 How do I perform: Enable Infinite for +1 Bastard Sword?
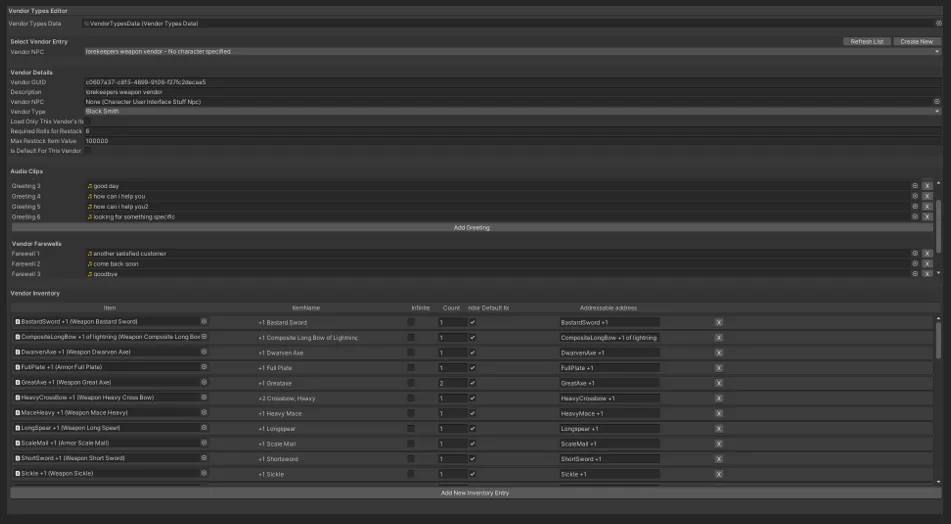[x=411, y=322]
